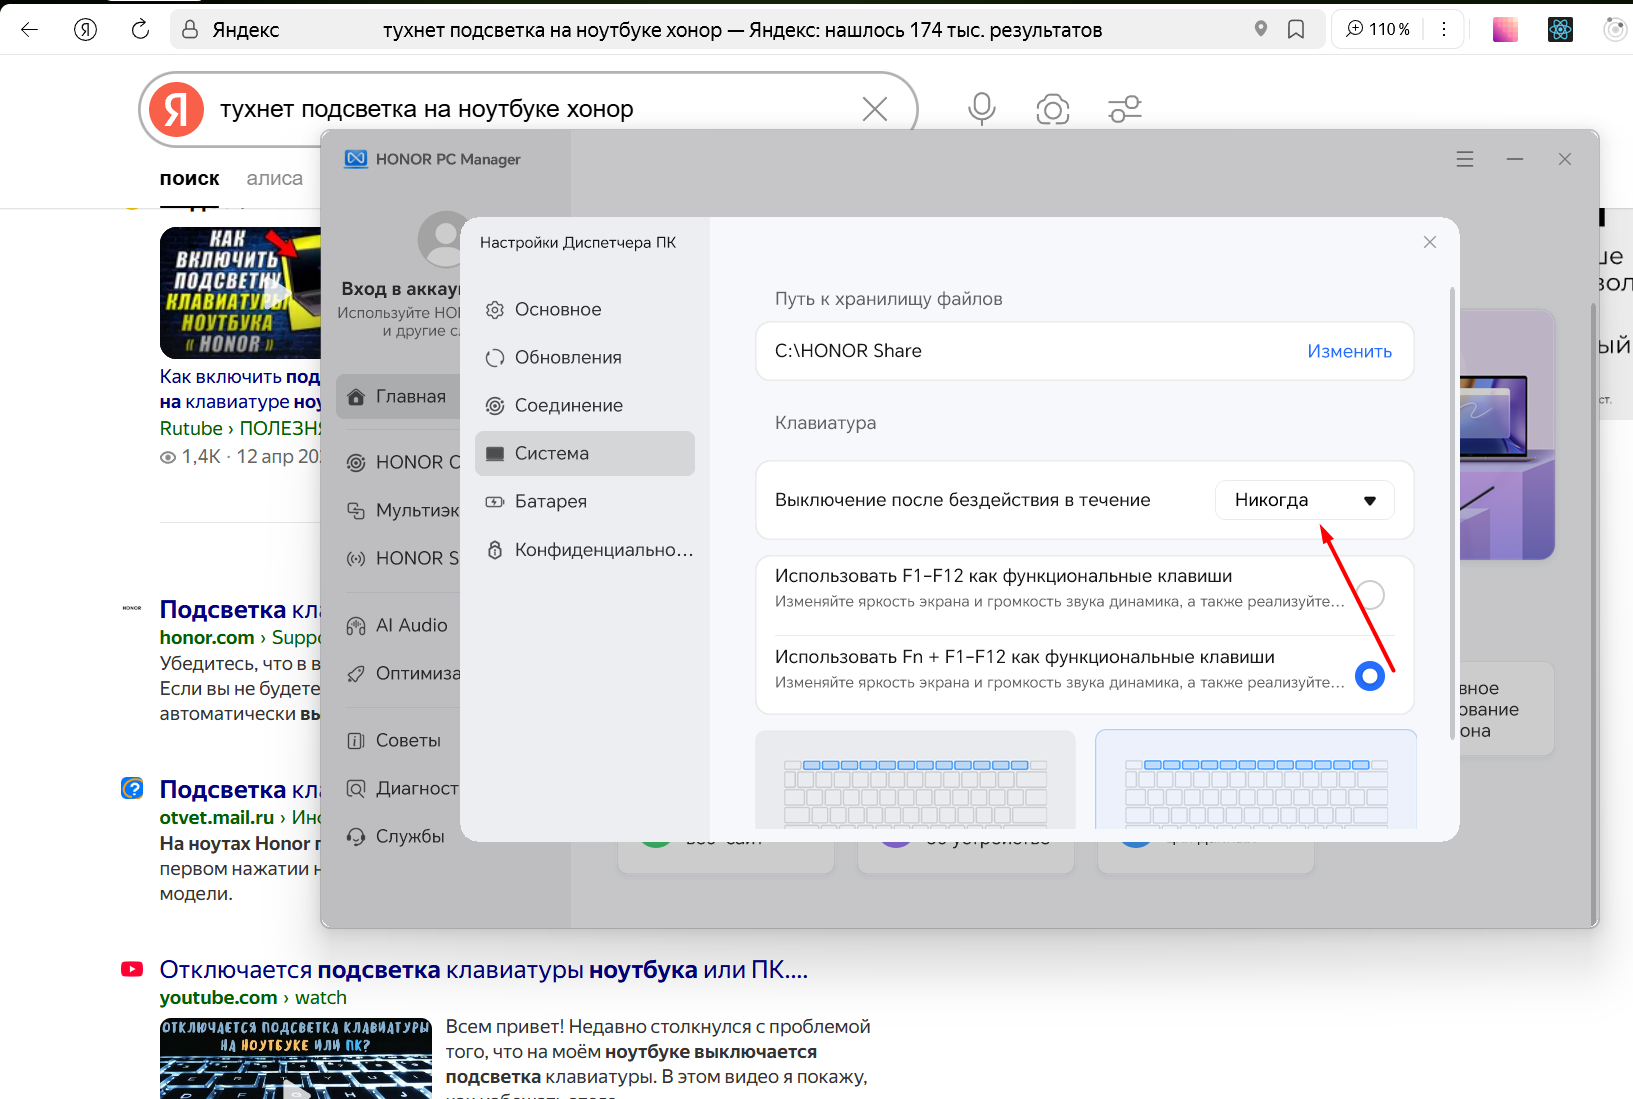Reload the page with the refresh icon
1633x1099 pixels.
click(x=141, y=29)
